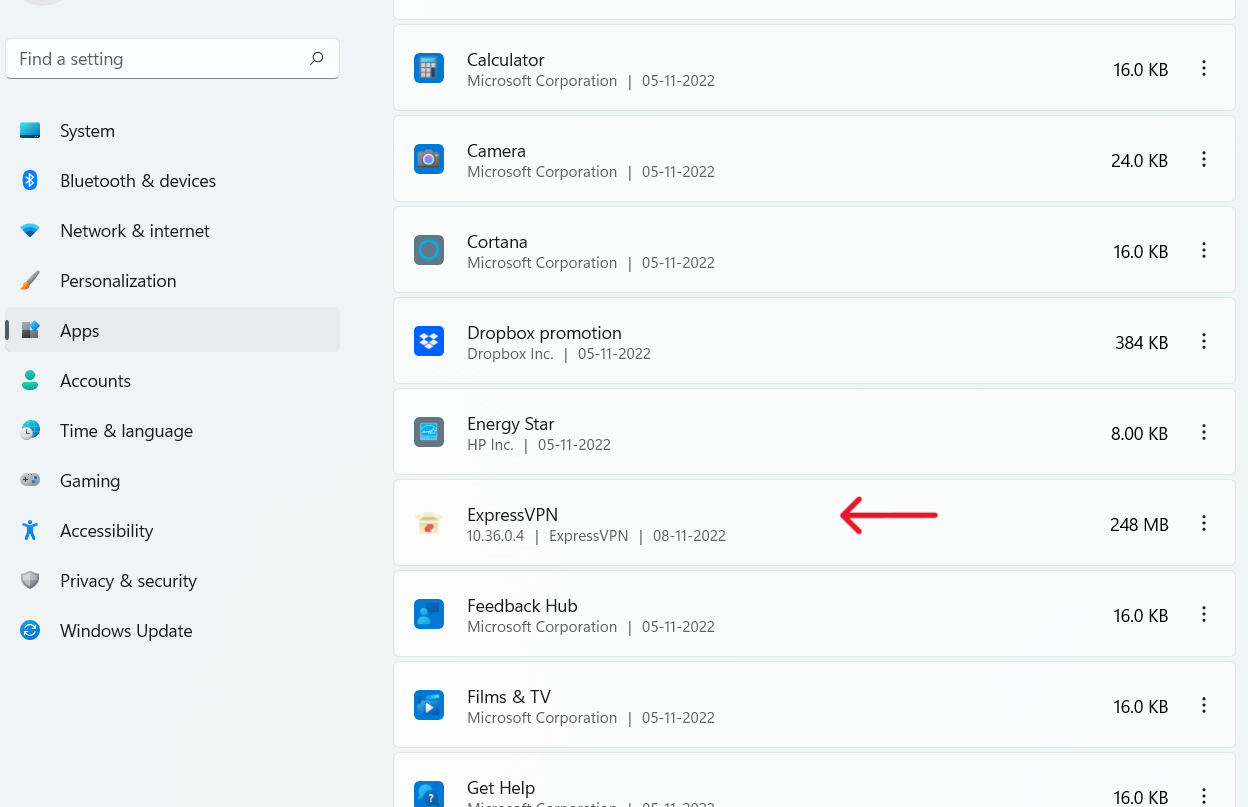The image size is (1248, 807).
Task: Click the Privacy & security shield icon
Action: pos(30,581)
